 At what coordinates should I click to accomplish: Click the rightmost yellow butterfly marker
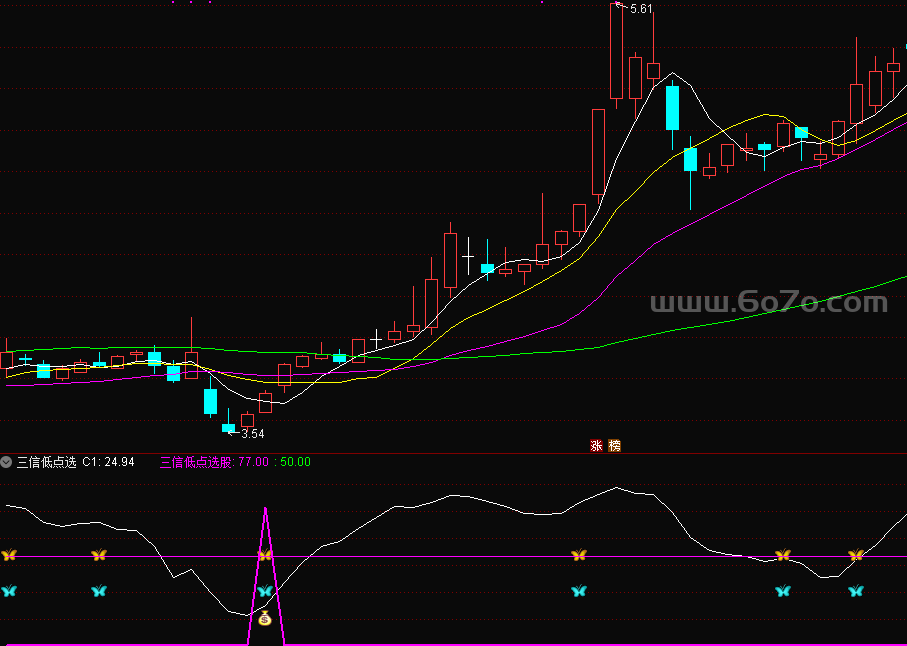point(856,555)
